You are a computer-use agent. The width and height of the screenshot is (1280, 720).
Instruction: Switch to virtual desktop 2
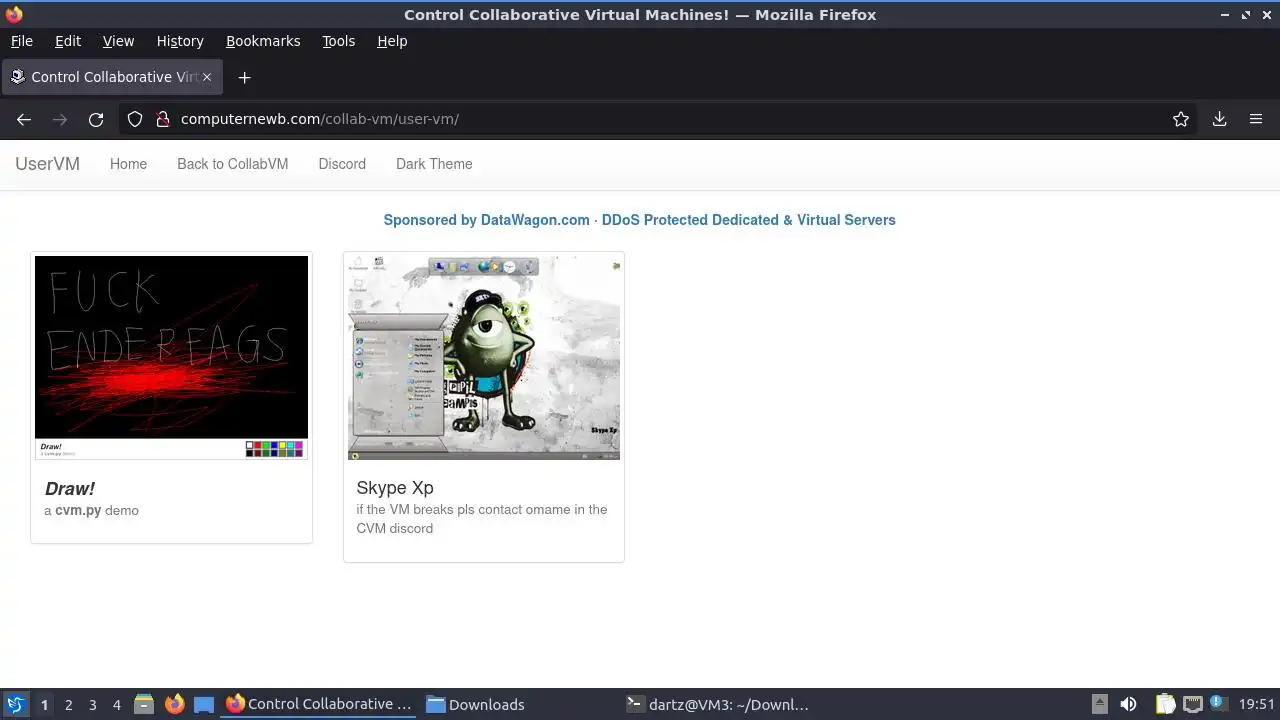pos(68,704)
